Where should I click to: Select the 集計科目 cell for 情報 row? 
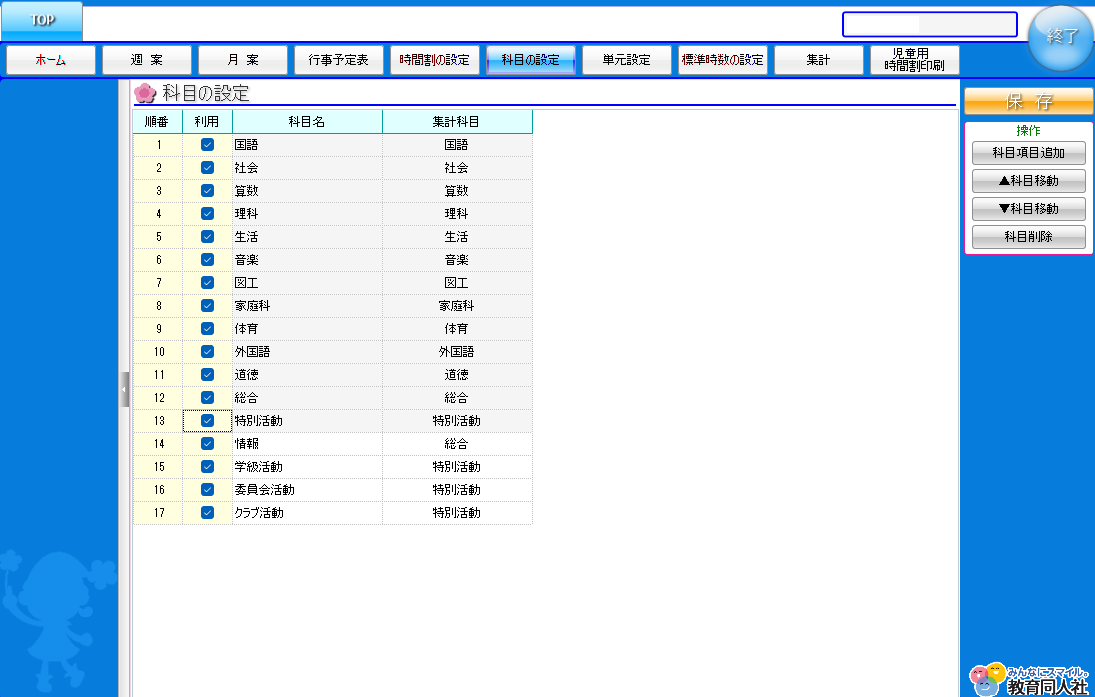click(457, 444)
